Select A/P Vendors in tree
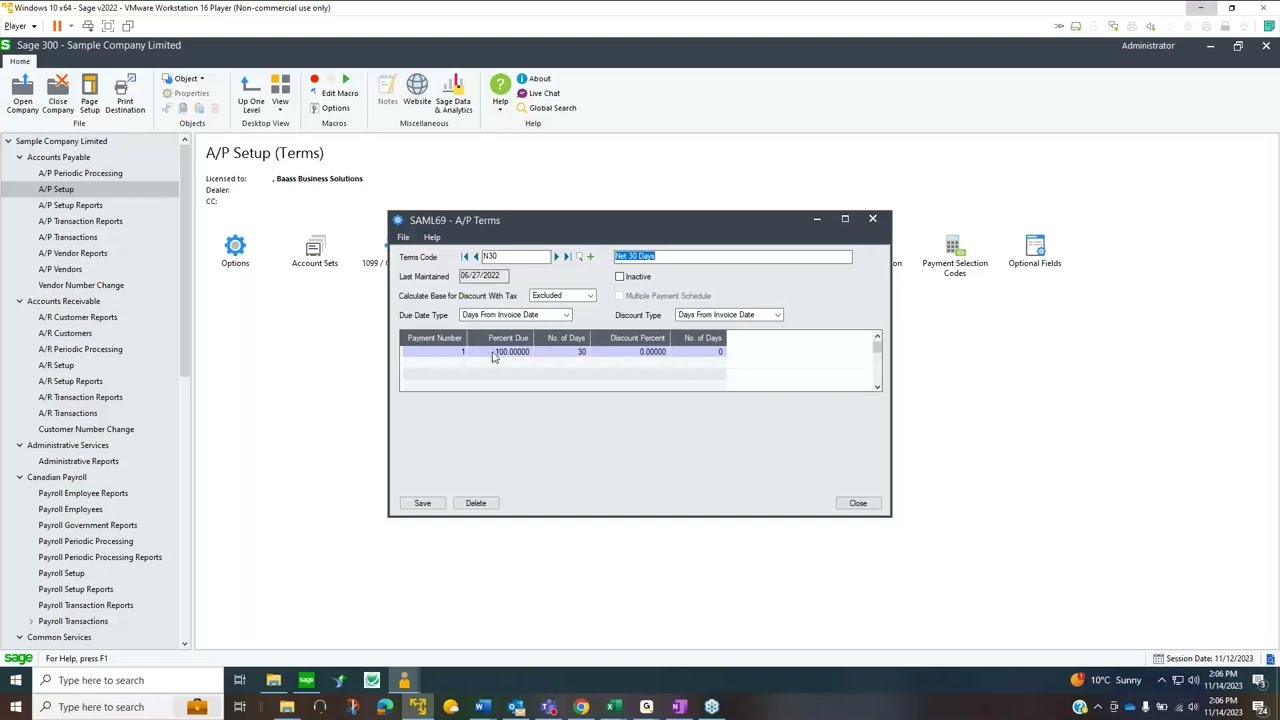Image resolution: width=1280 pixels, height=720 pixels. click(60, 269)
